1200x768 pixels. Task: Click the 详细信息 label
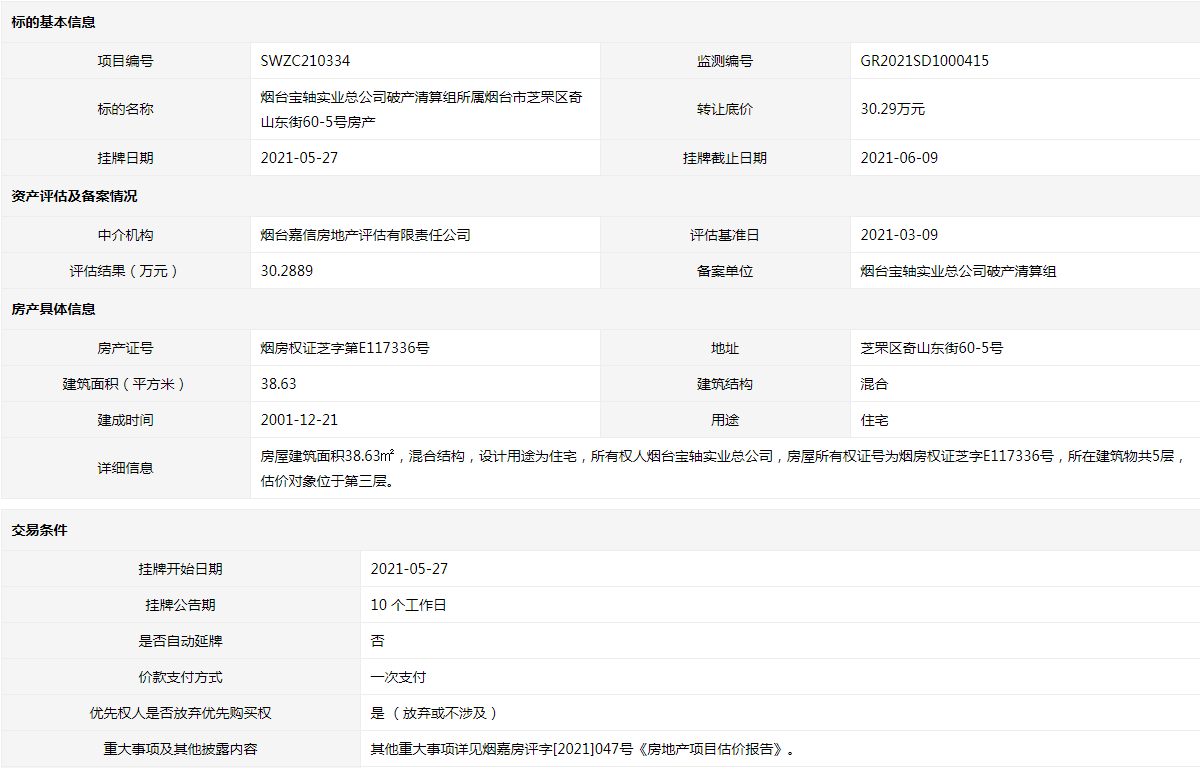(126, 468)
